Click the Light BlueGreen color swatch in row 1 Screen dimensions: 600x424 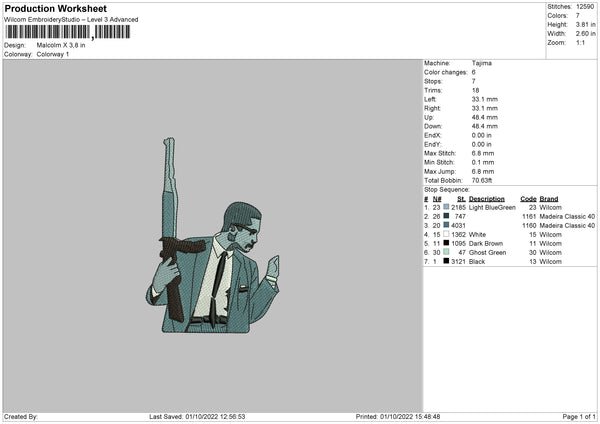tap(446, 207)
